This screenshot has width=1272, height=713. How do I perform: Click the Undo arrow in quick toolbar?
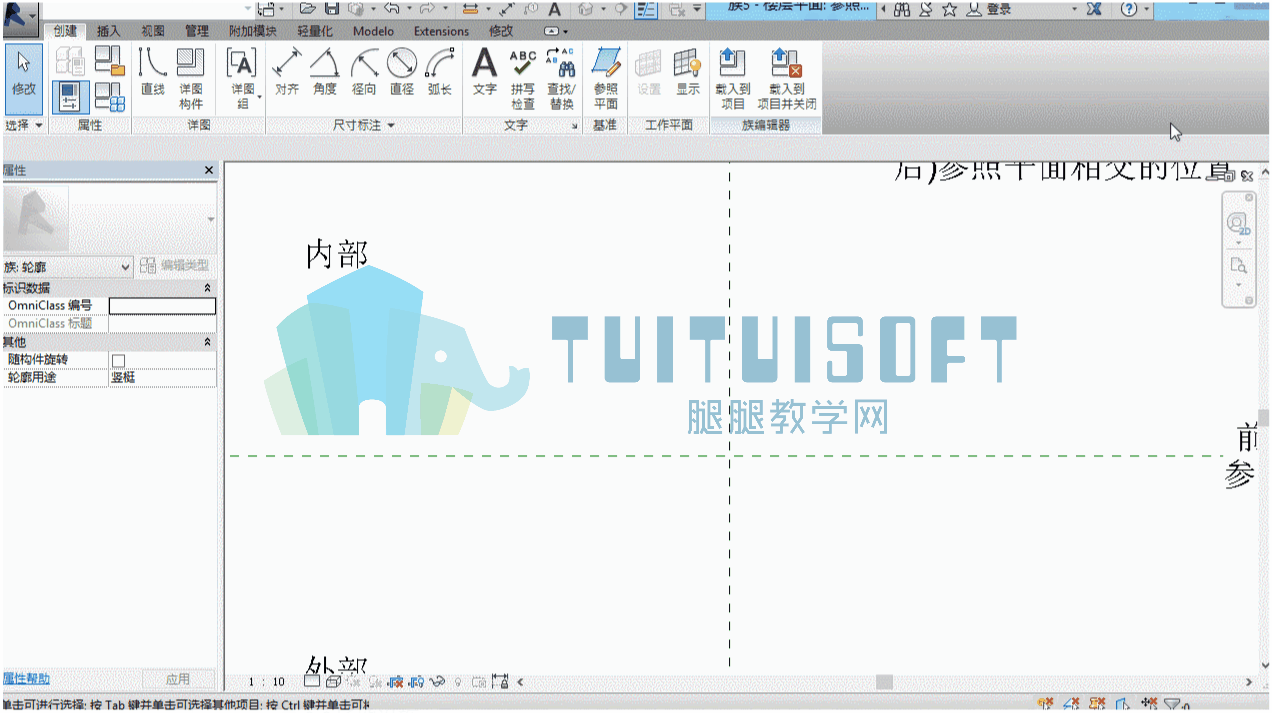coord(391,9)
